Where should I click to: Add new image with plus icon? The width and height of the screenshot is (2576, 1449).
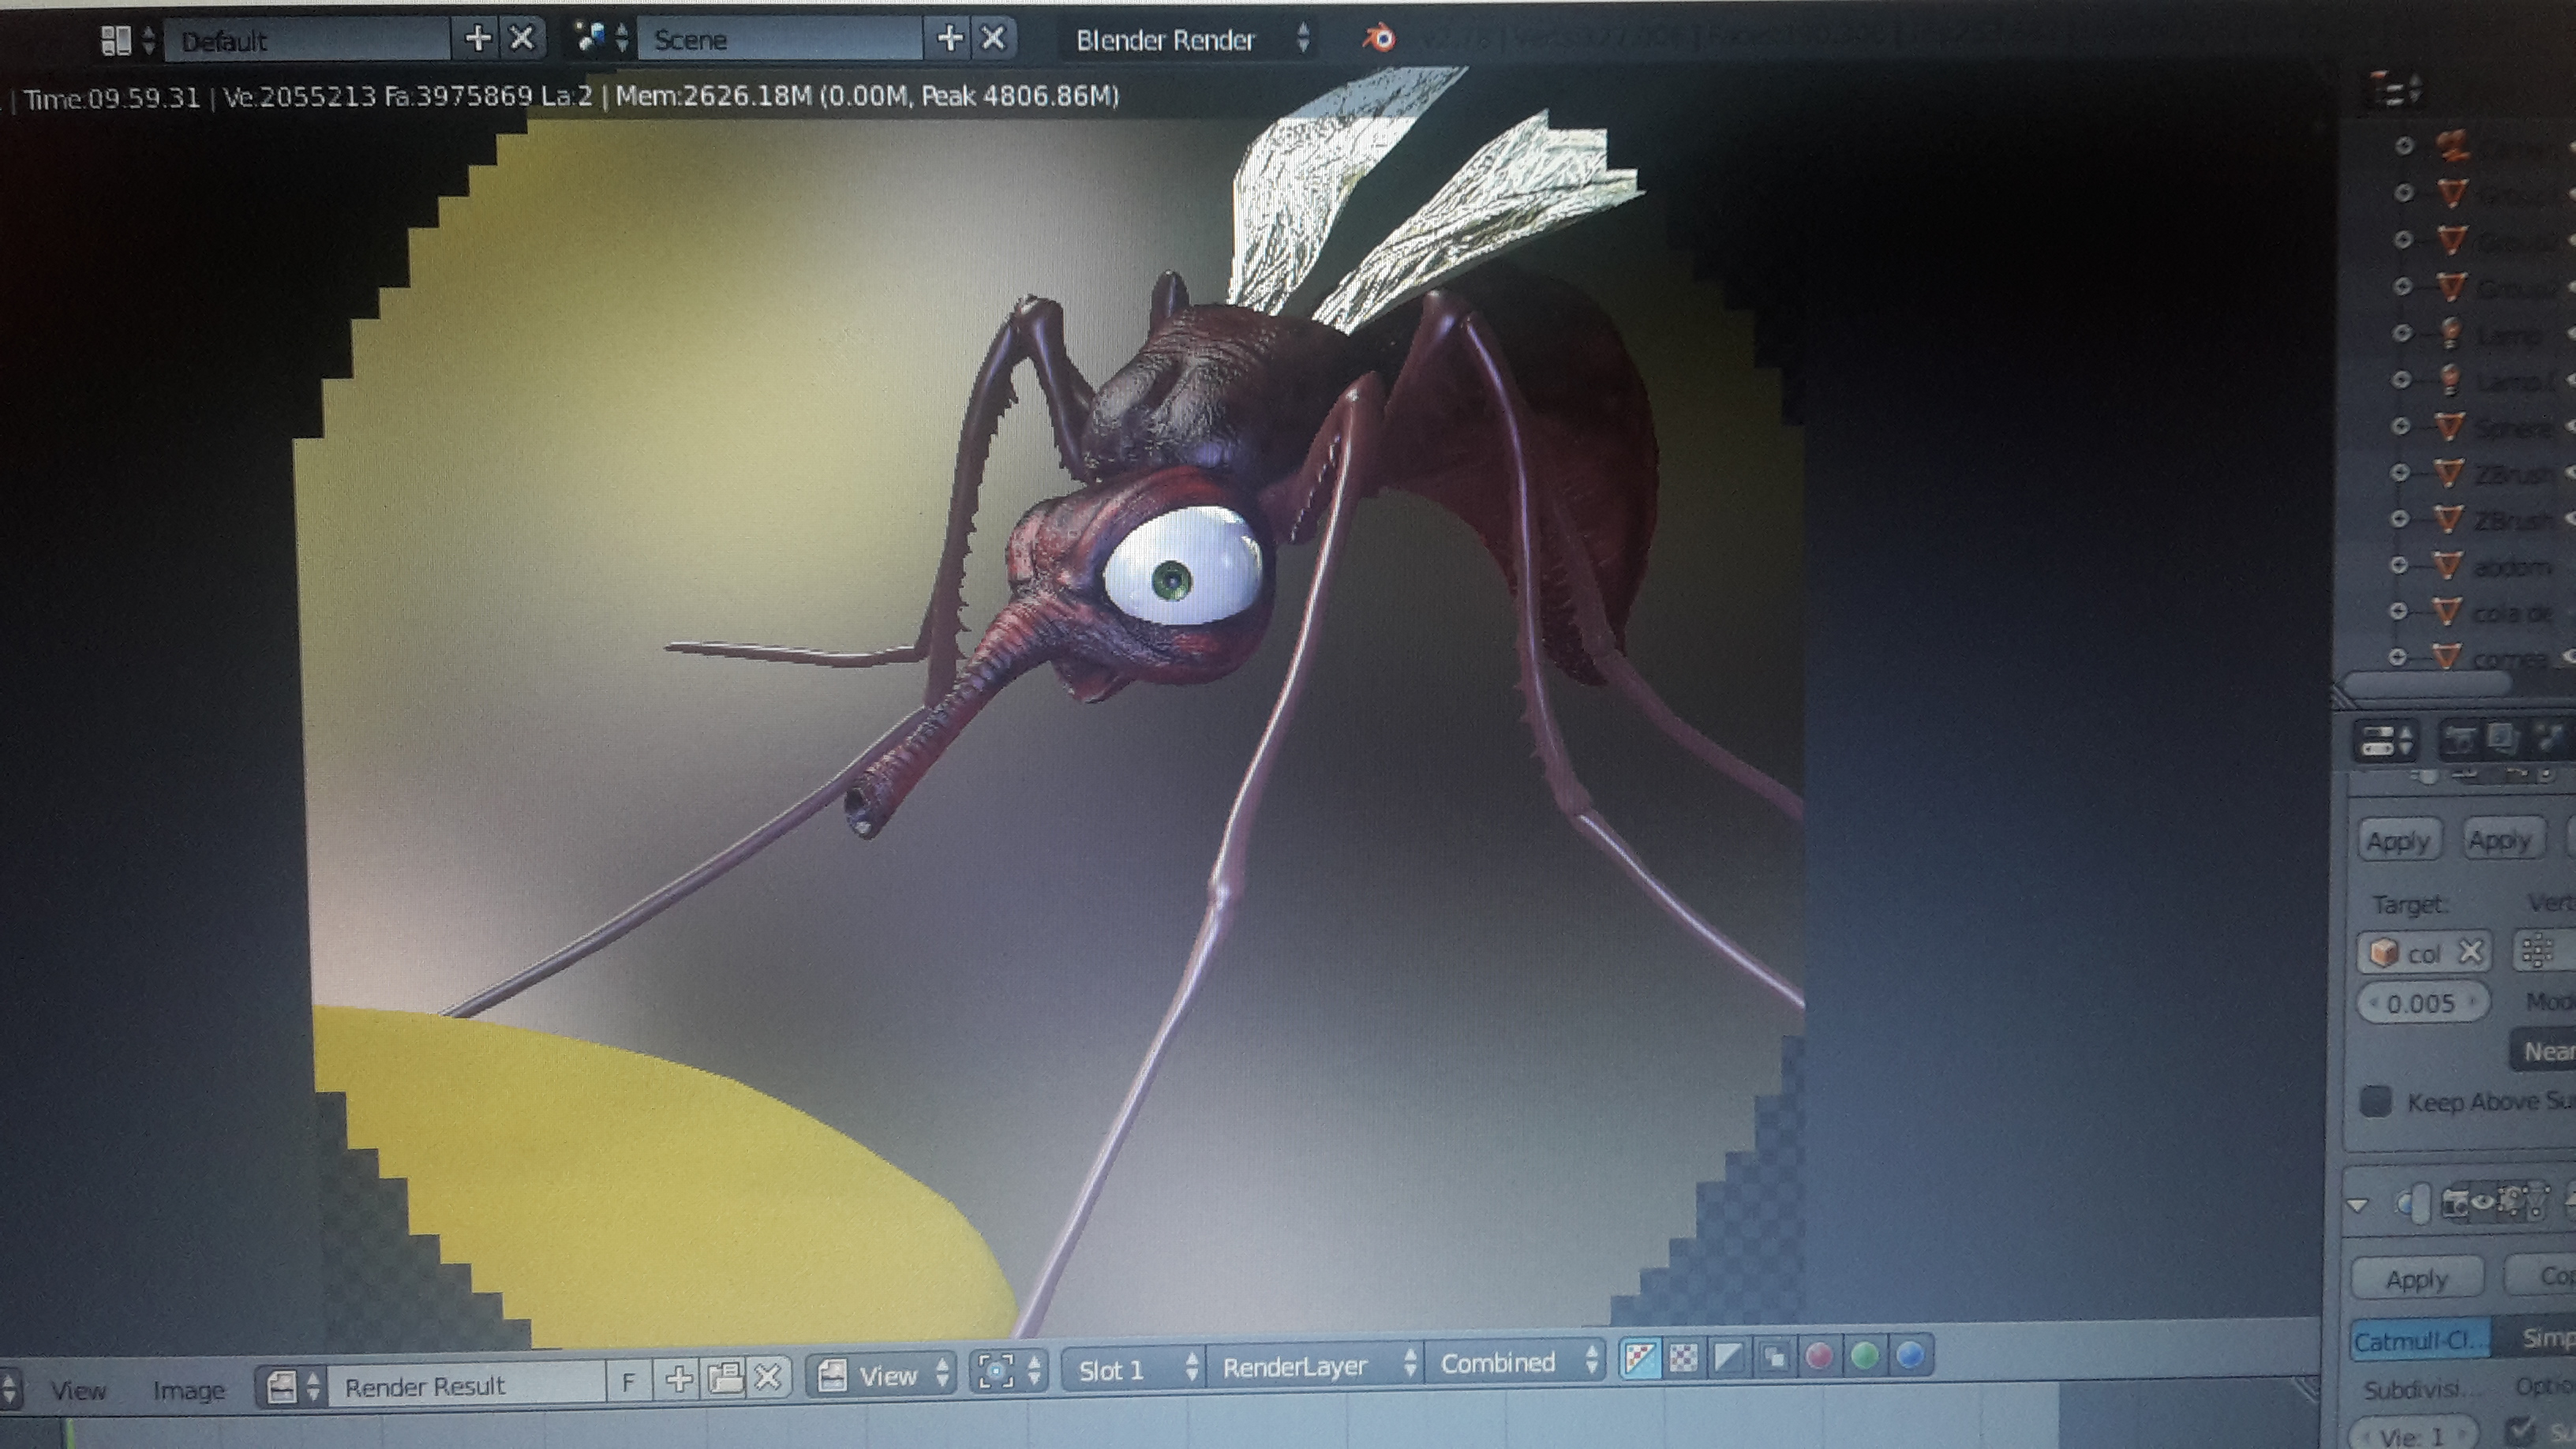click(679, 1380)
